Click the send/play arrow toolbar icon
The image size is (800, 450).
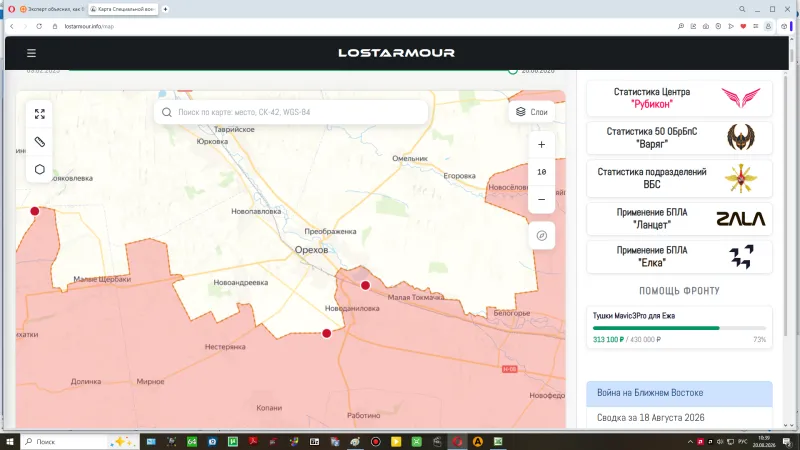pyautogui.click(x=731, y=26)
